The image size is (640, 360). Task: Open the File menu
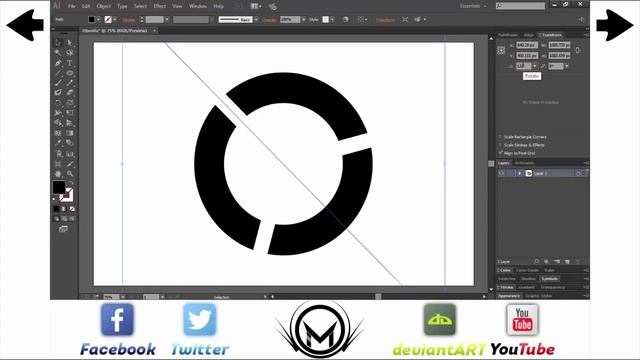pyautogui.click(x=71, y=6)
